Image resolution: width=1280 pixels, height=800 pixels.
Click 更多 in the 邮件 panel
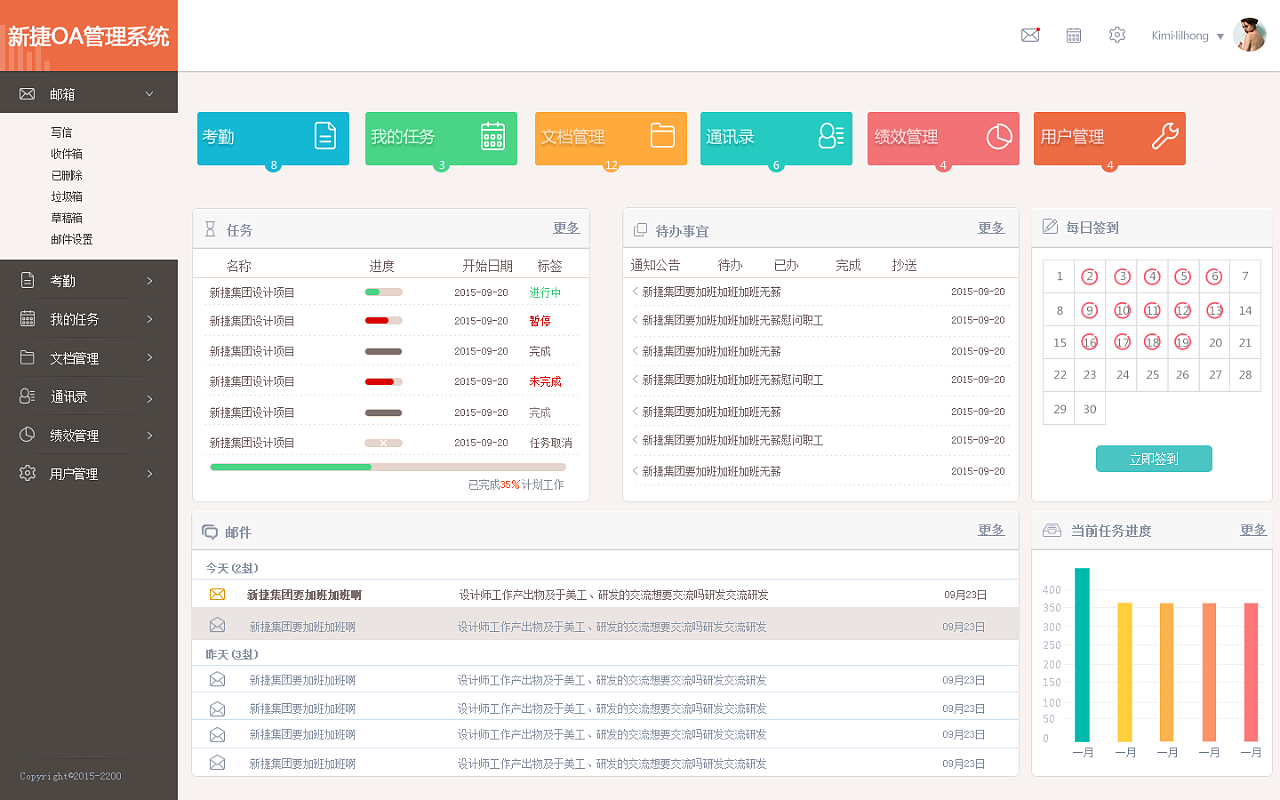click(x=991, y=530)
